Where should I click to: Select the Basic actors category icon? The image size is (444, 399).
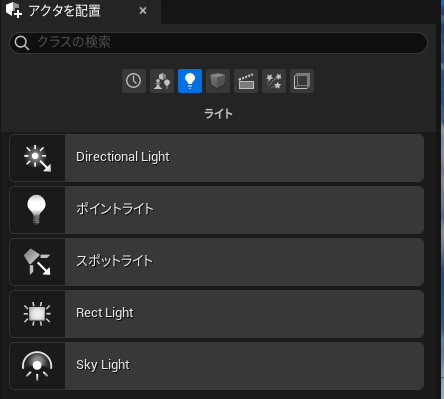(x=162, y=81)
